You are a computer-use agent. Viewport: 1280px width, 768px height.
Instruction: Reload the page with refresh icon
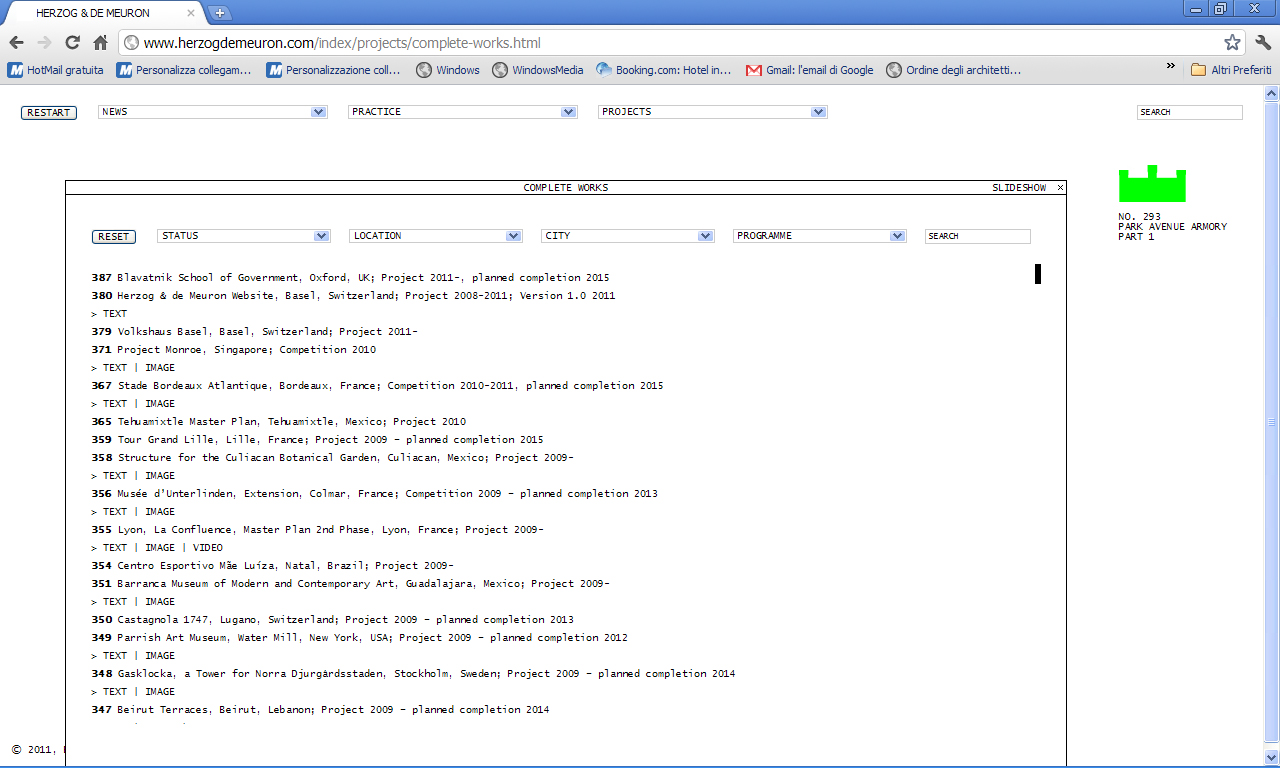point(72,43)
